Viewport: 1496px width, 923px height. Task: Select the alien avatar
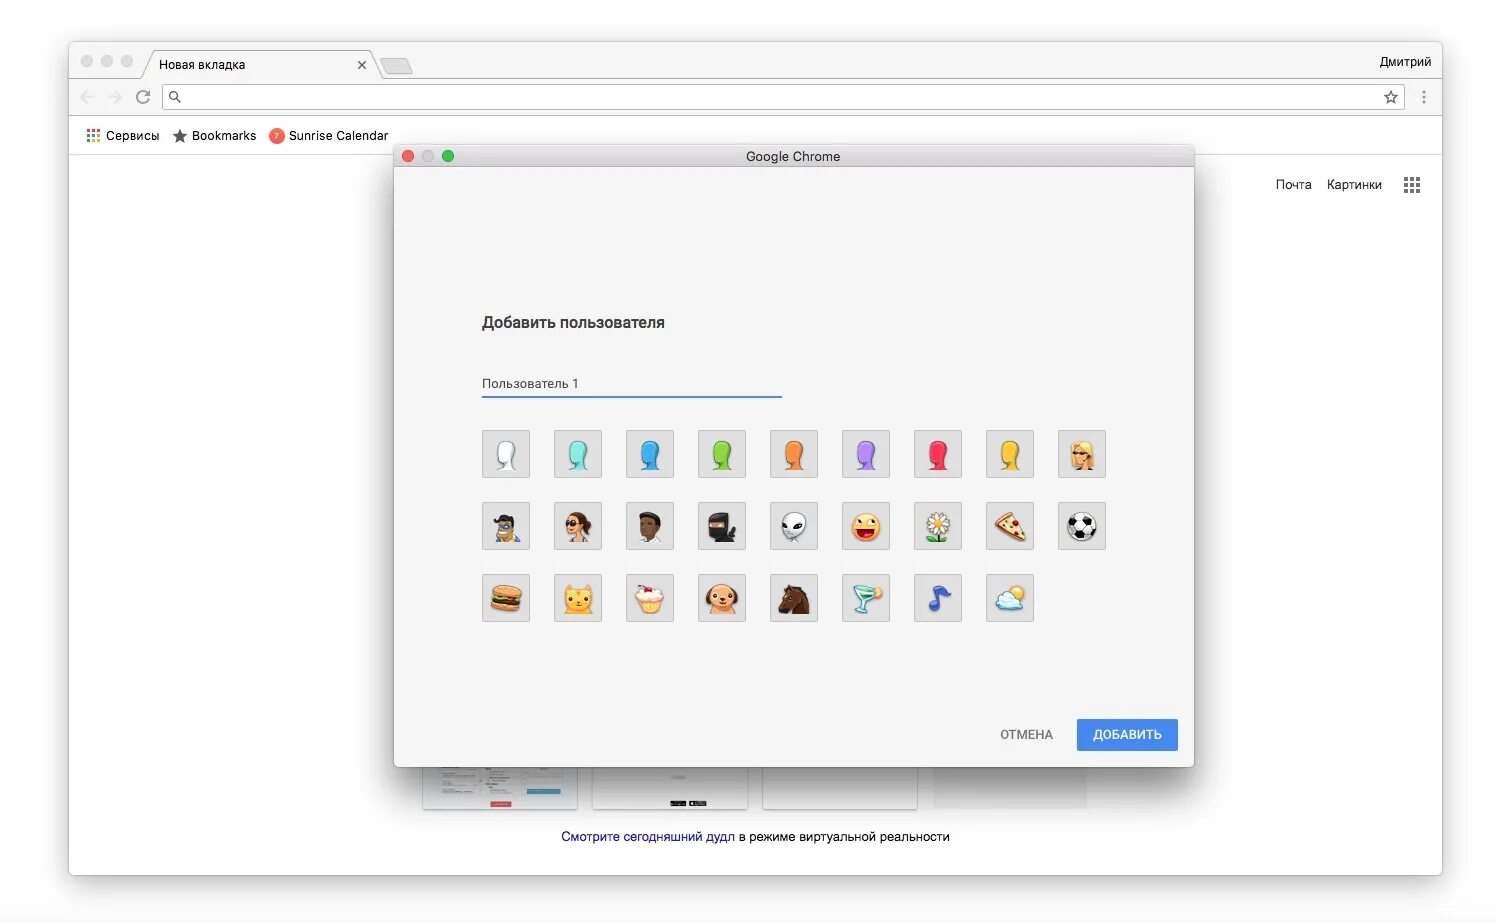pos(794,526)
